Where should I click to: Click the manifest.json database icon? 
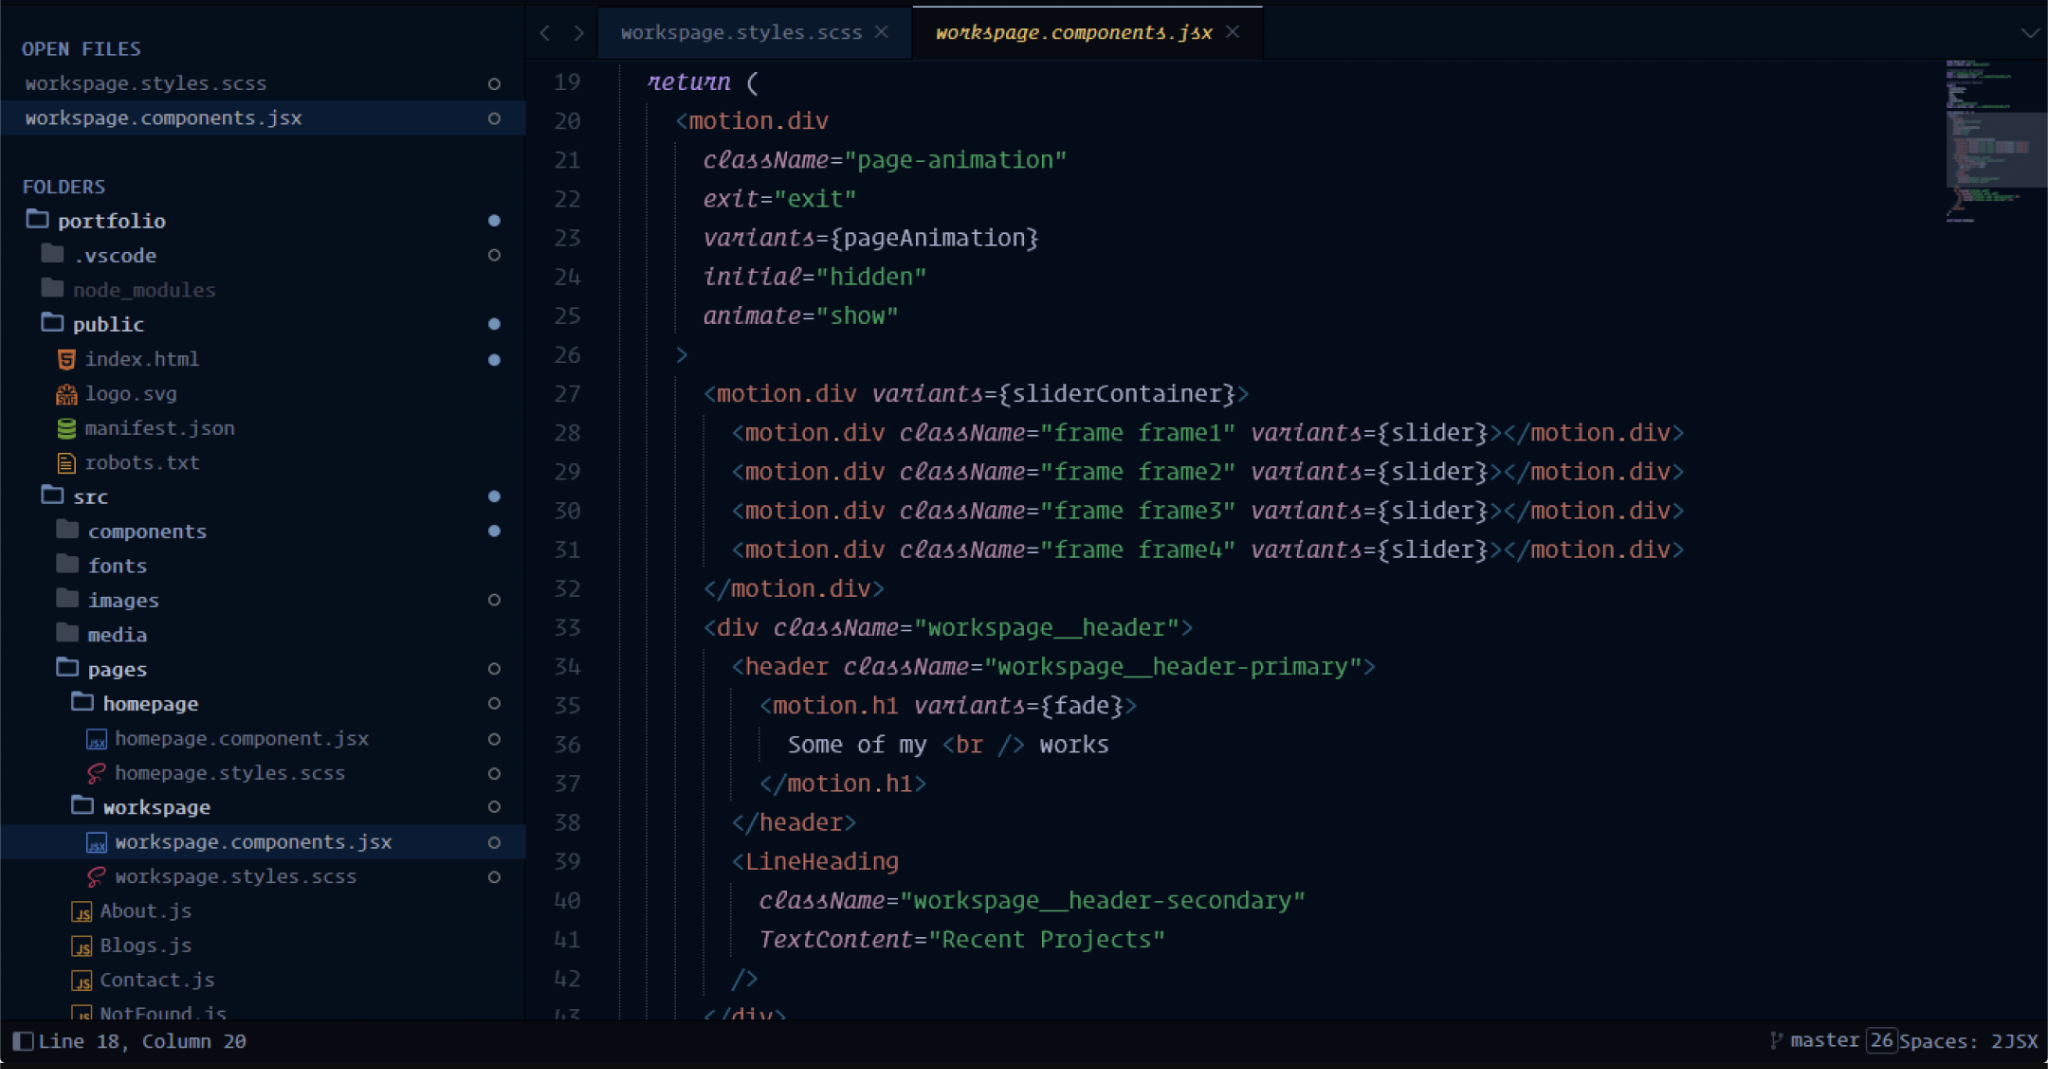(66, 428)
